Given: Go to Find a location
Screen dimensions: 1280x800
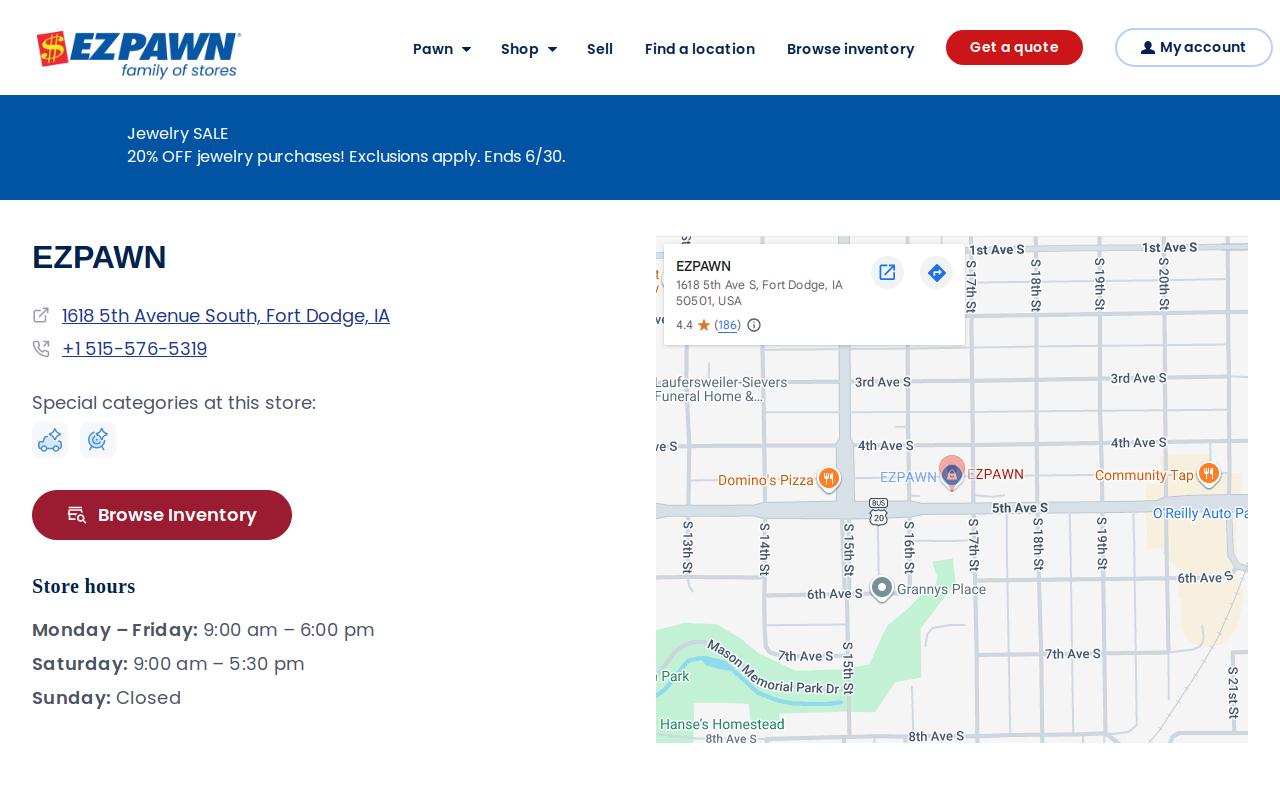Looking at the screenshot, I should [x=700, y=49].
